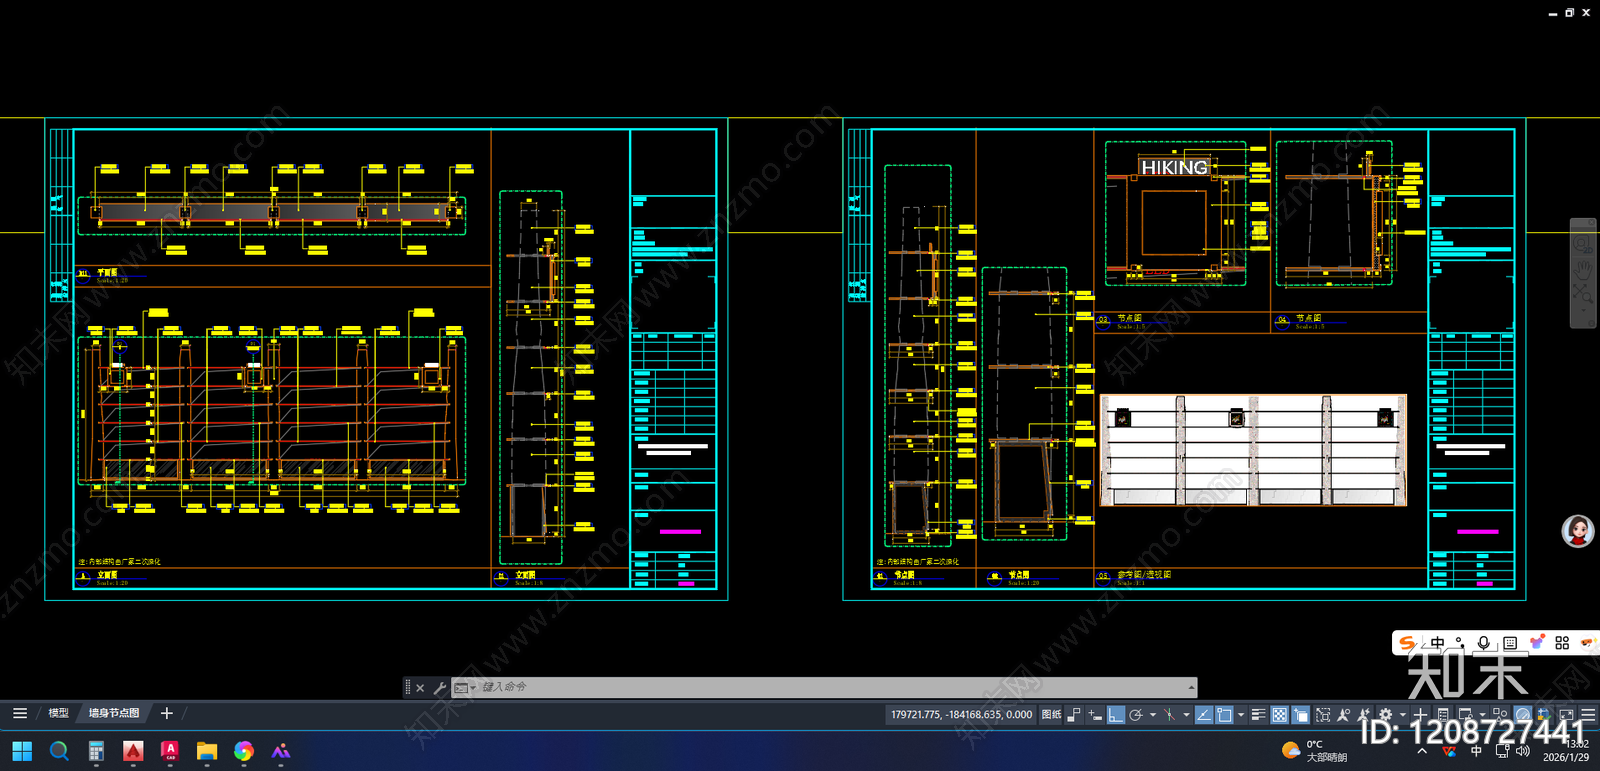Open File Explorer from taskbar

click(x=207, y=750)
